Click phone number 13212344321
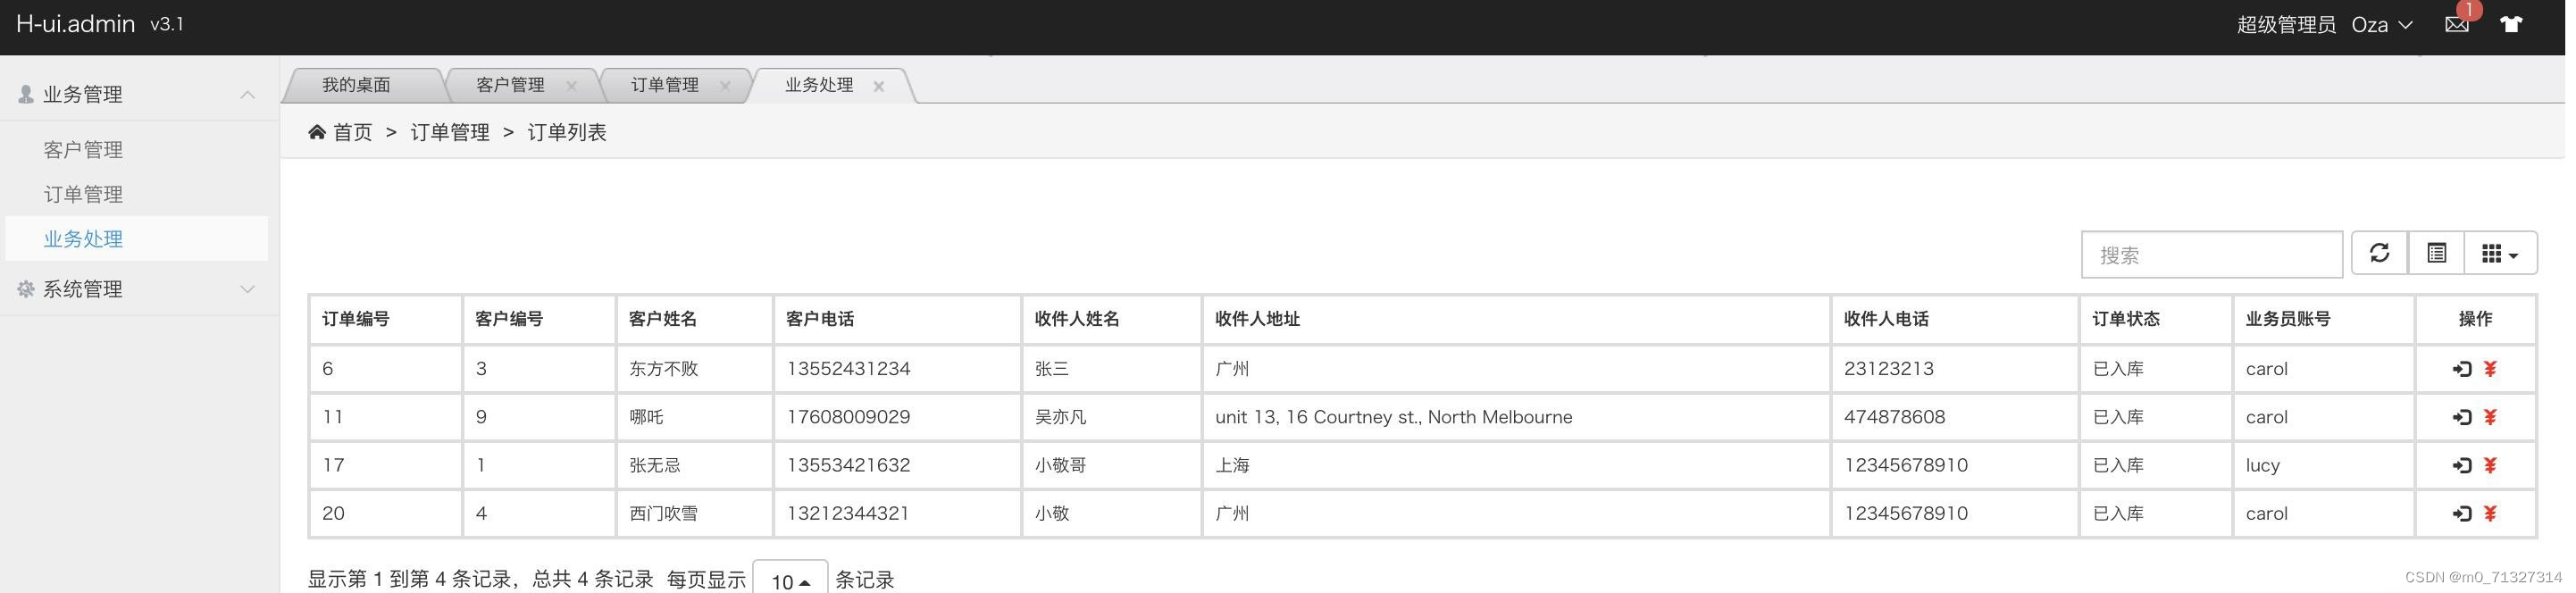 [848, 513]
